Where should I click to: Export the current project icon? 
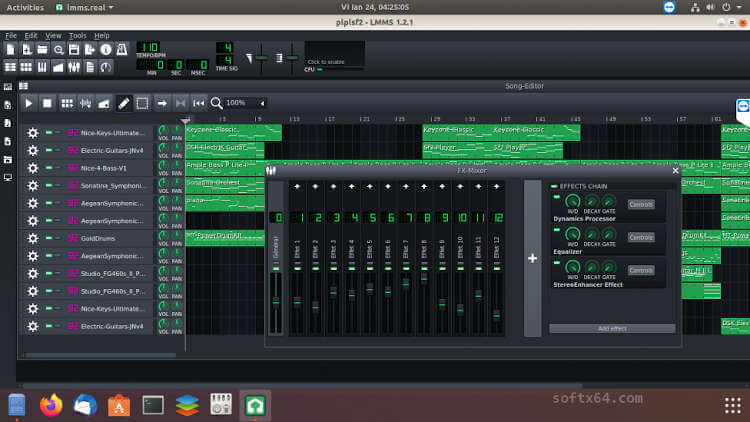[89, 49]
